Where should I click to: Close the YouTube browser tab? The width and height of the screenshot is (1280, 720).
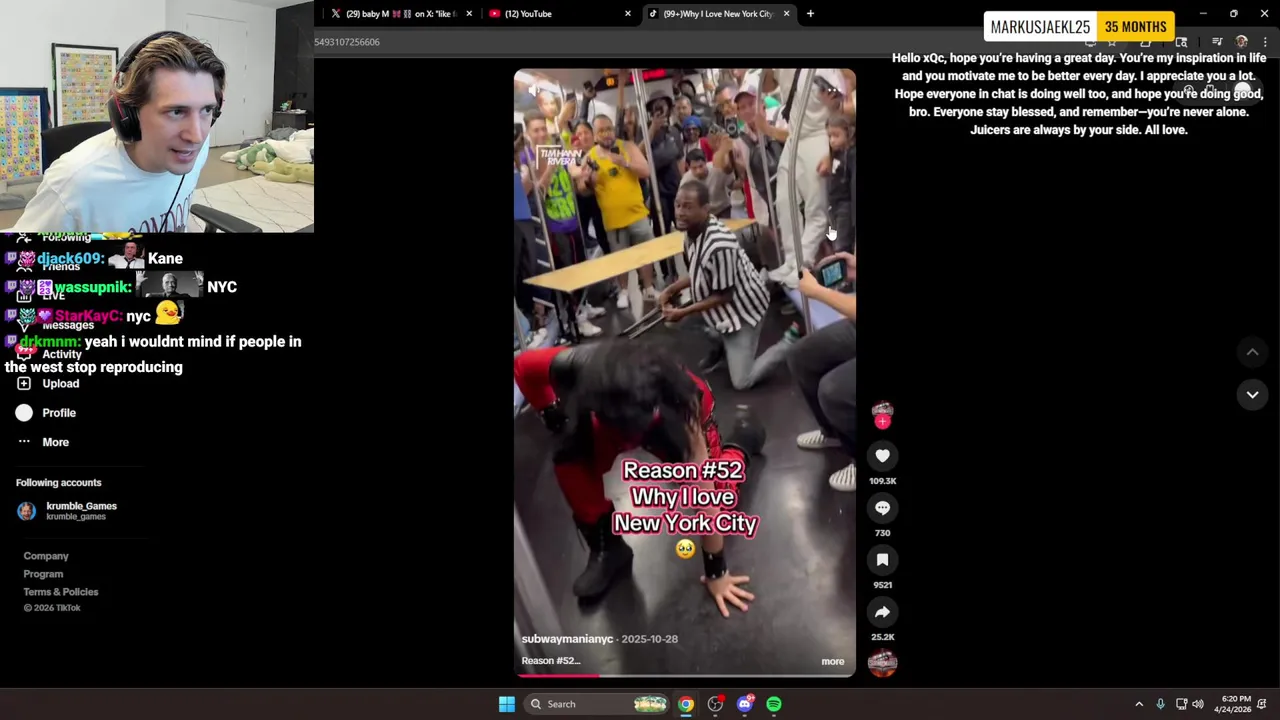[x=628, y=14]
